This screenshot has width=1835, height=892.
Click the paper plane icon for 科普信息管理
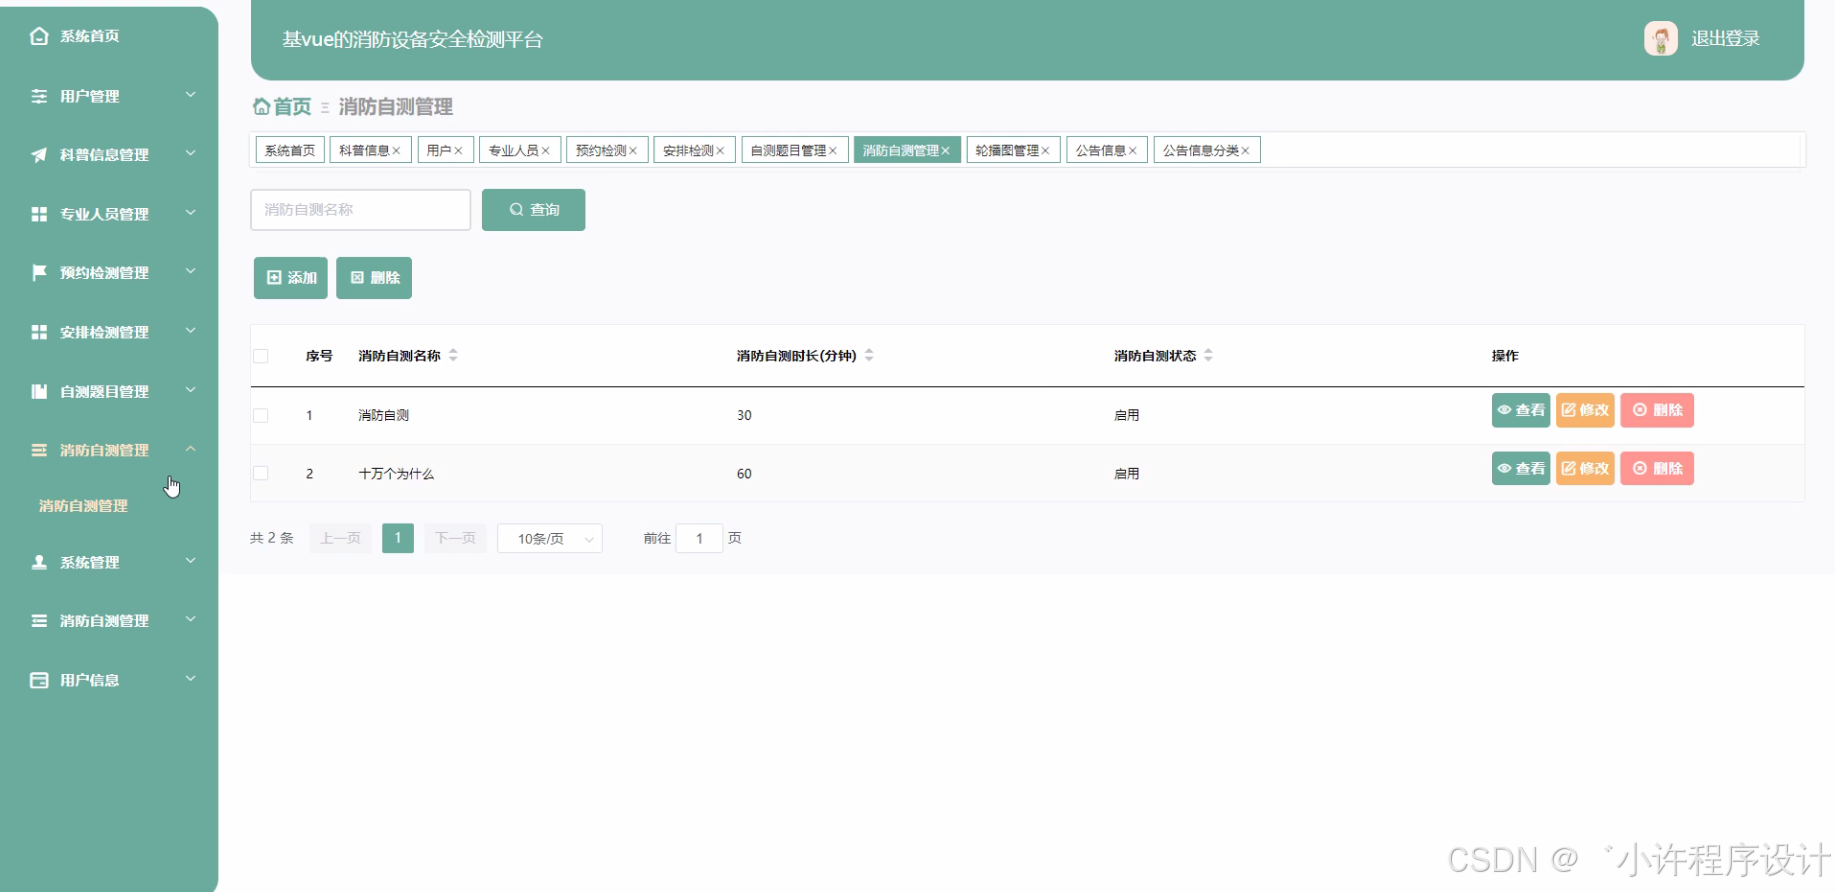tap(39, 155)
